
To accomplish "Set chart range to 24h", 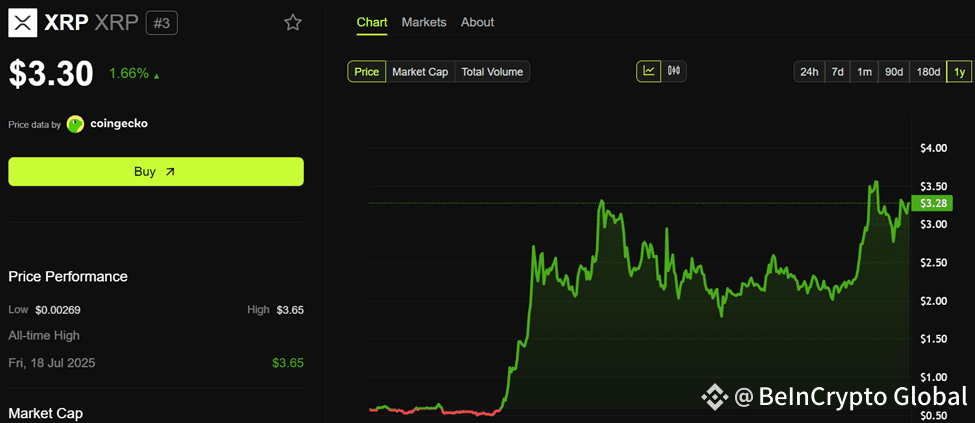I will [809, 72].
